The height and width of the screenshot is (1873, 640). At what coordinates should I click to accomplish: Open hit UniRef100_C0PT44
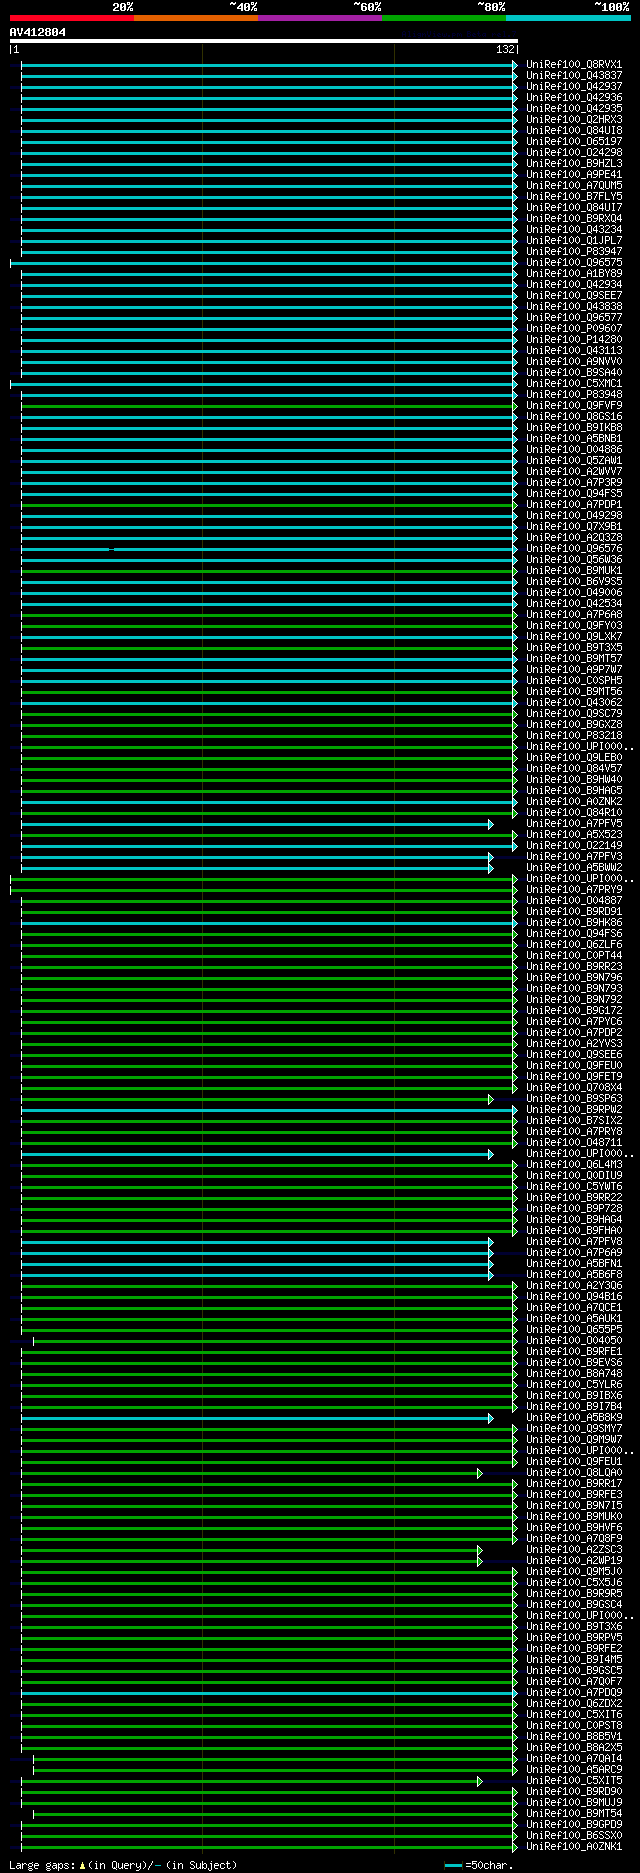[x=574, y=955]
